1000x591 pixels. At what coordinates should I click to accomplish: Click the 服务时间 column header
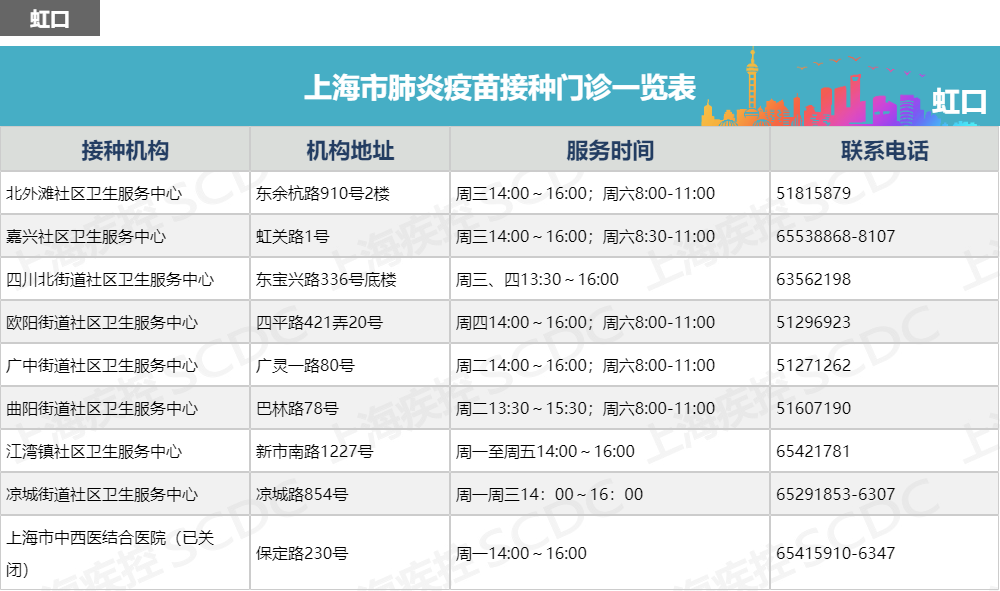(x=610, y=150)
